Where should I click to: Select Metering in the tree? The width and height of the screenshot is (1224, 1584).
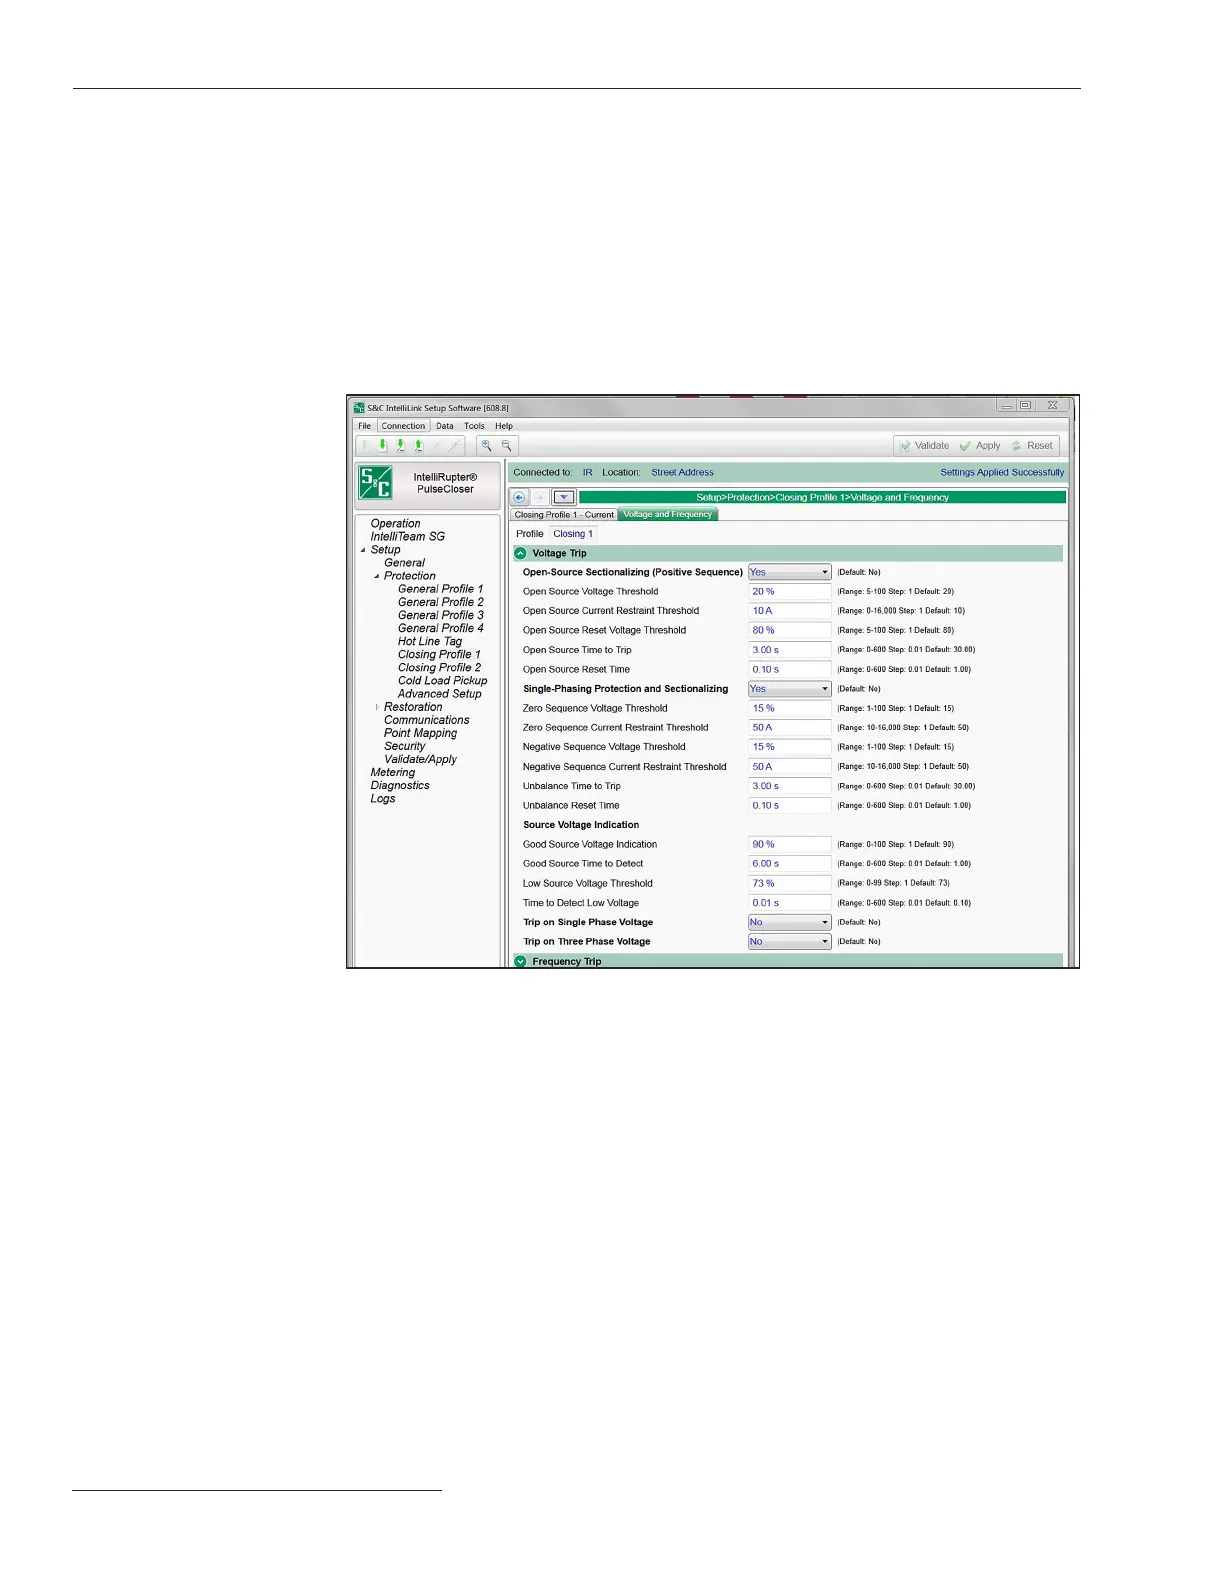click(392, 772)
